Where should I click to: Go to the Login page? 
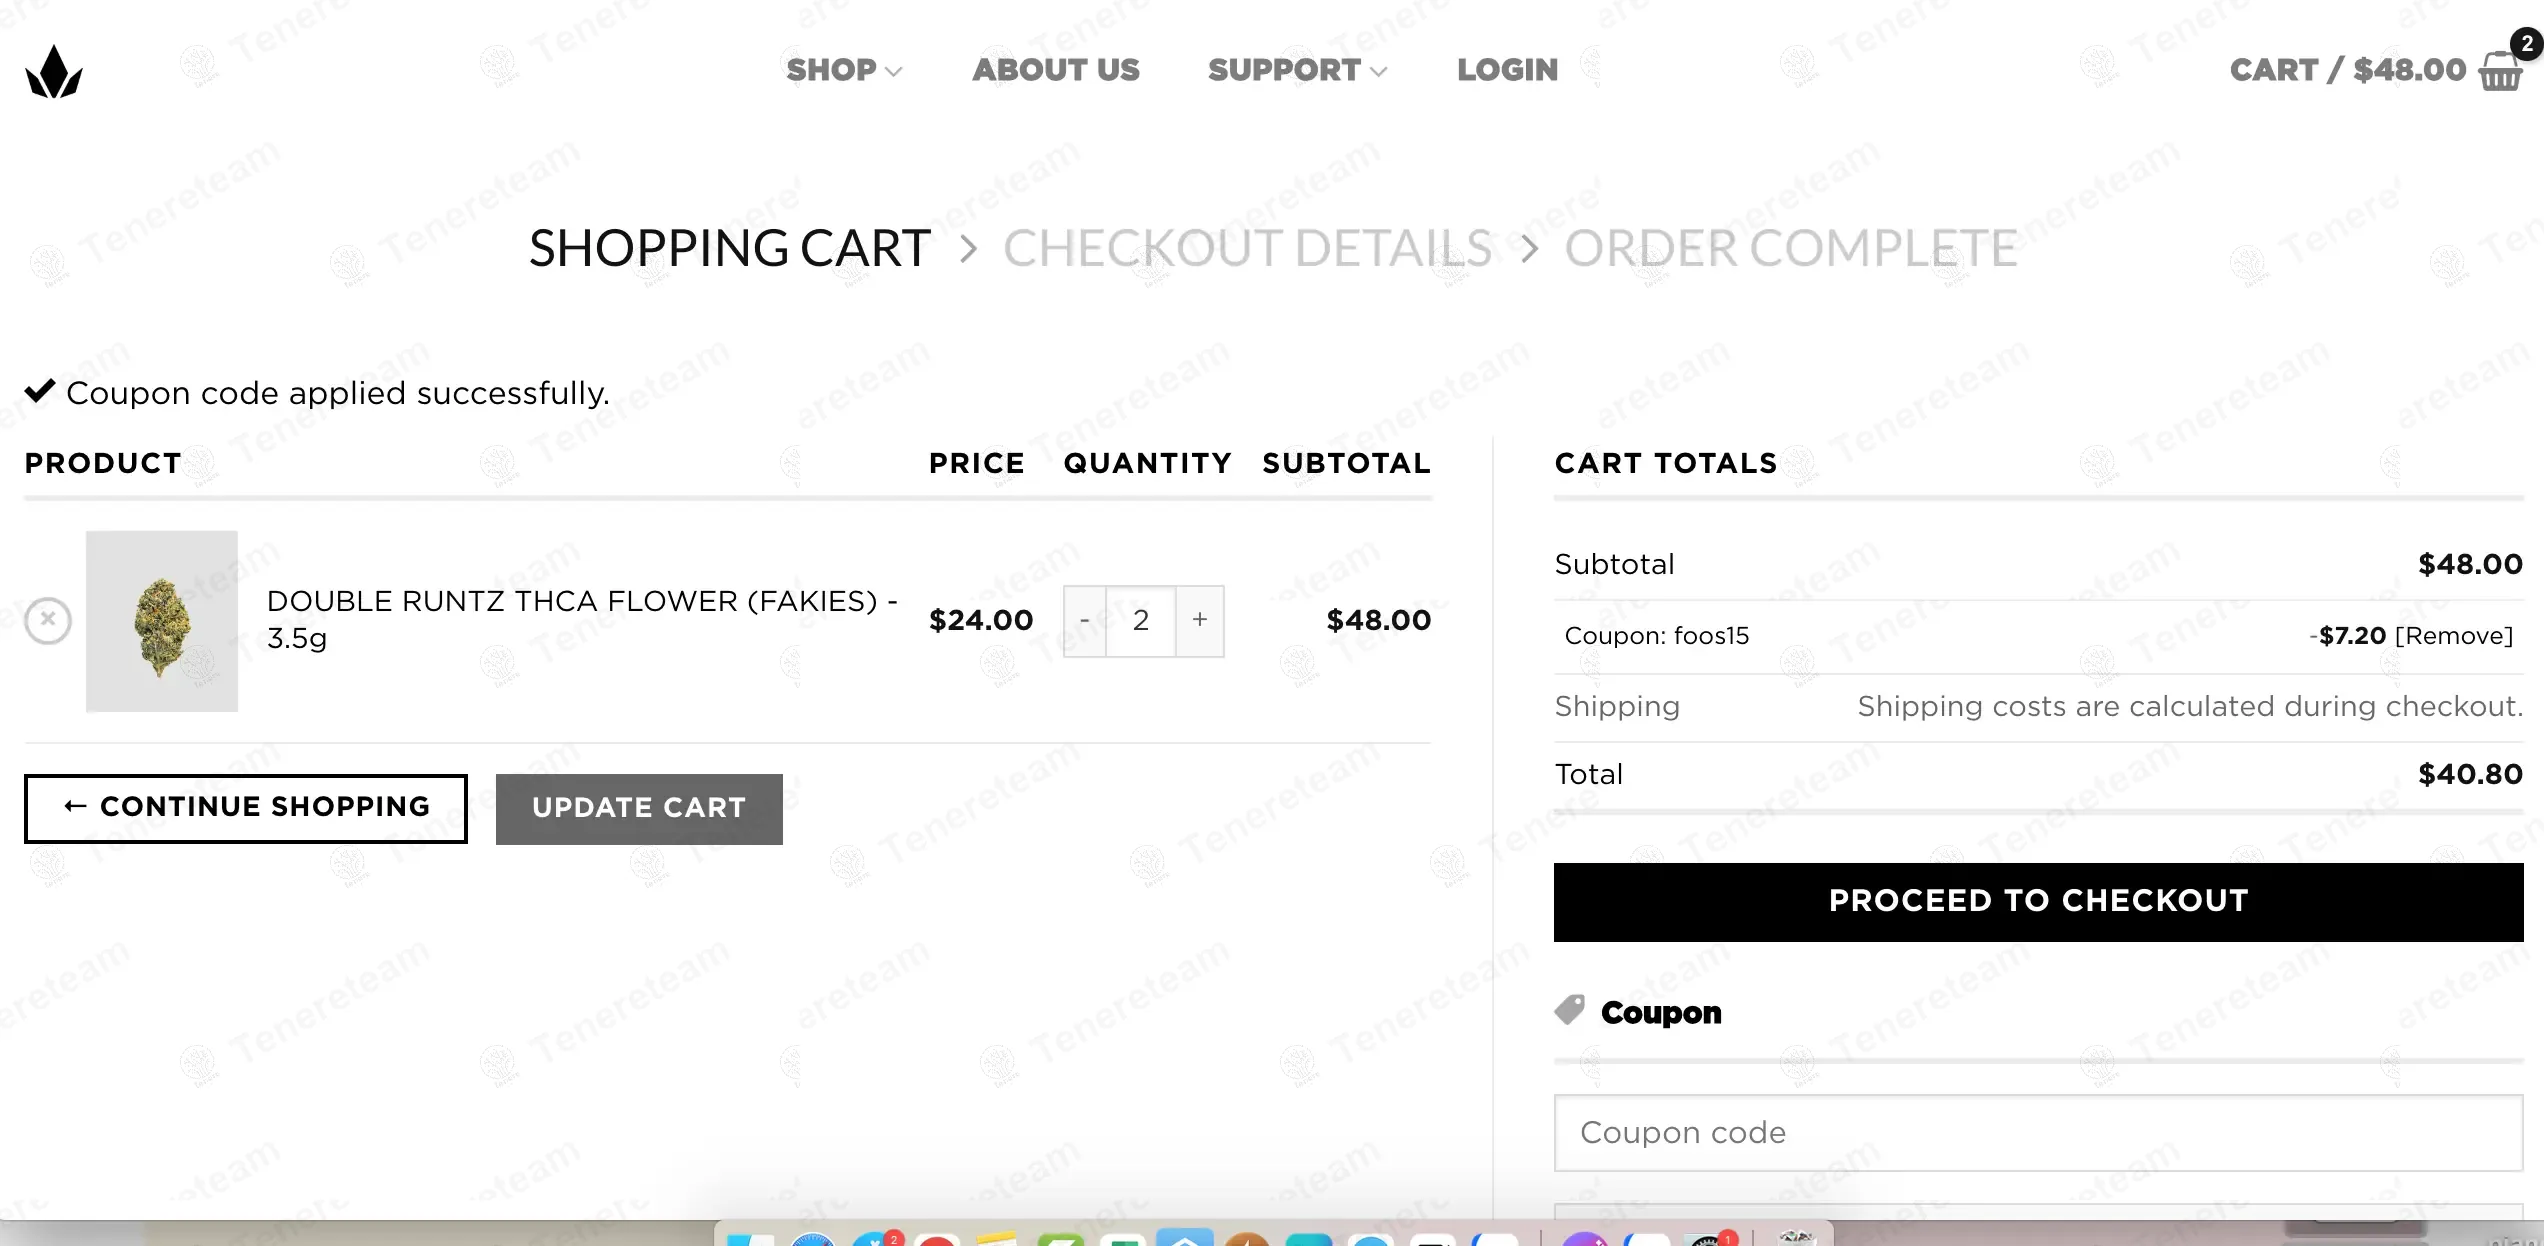click(1507, 70)
